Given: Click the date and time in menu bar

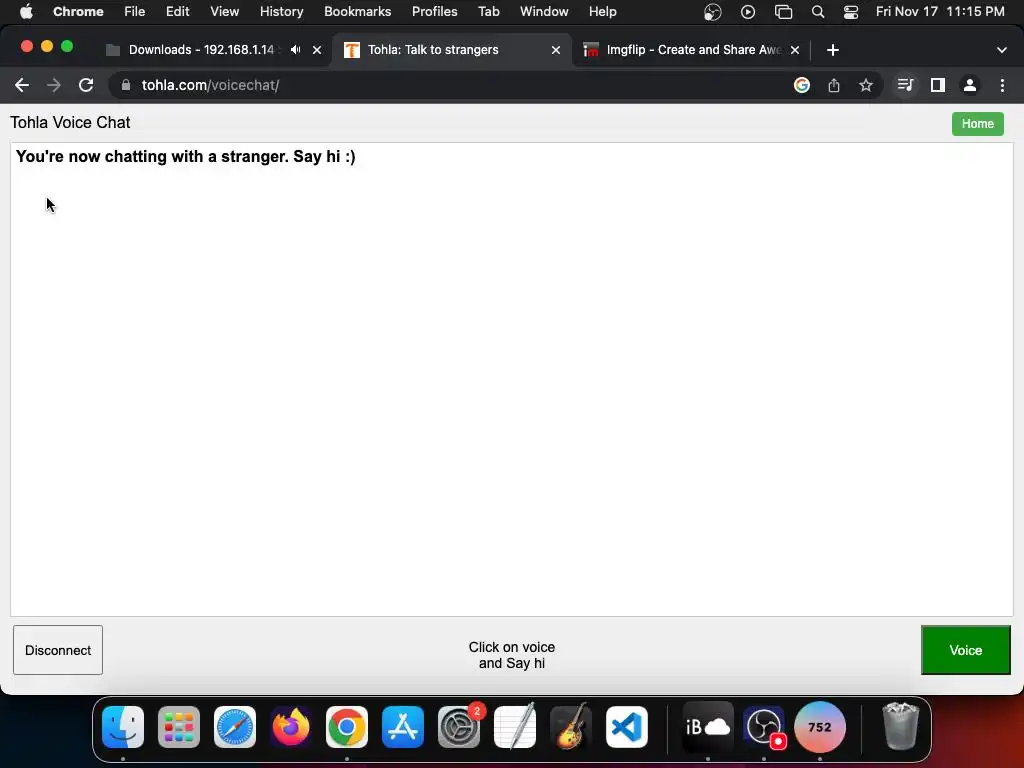Looking at the screenshot, I should [940, 12].
